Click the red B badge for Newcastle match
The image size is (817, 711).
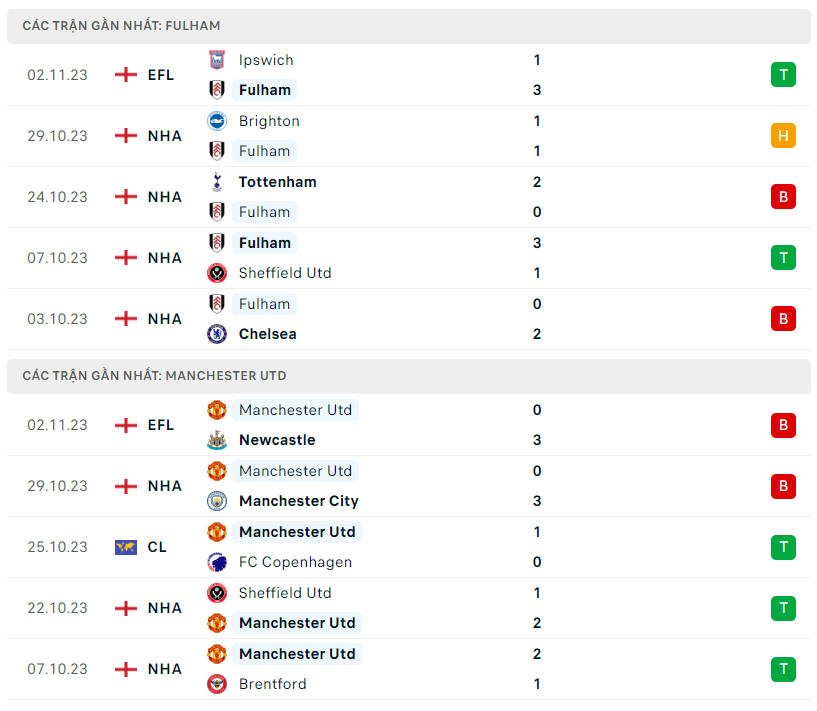pyautogui.click(x=783, y=425)
